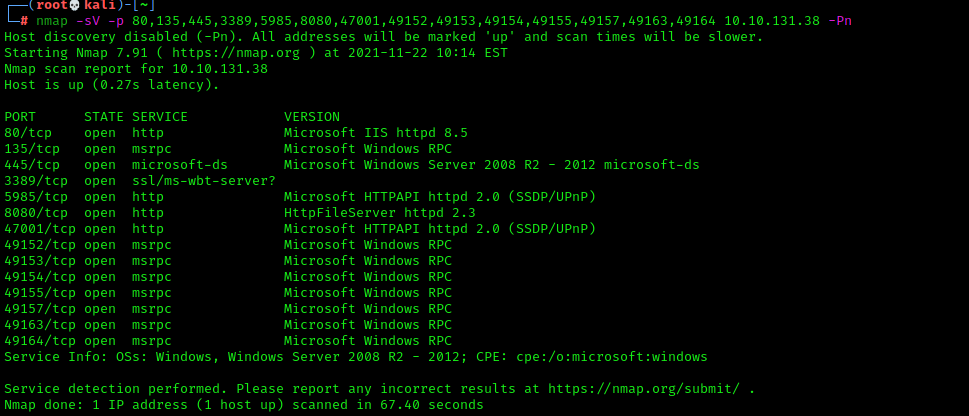Click the 80/tcp port entry
This screenshot has height=416, width=969.
click(x=28, y=133)
